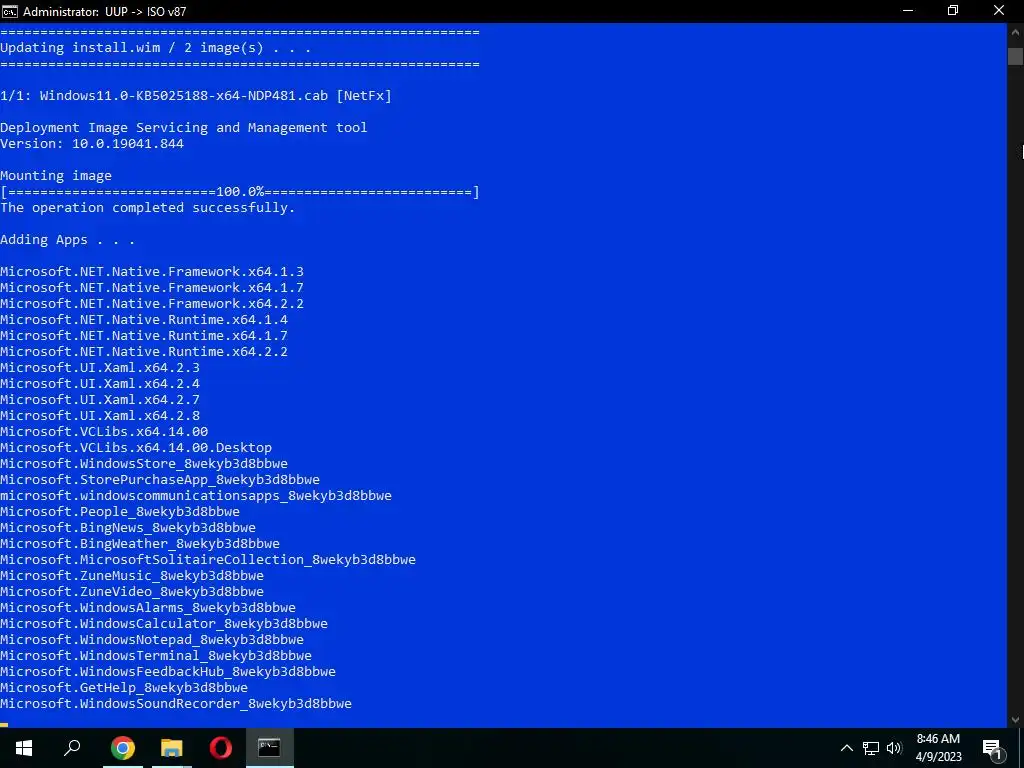Click the KB5025188-x64-NDP481.cab line

click(196, 96)
